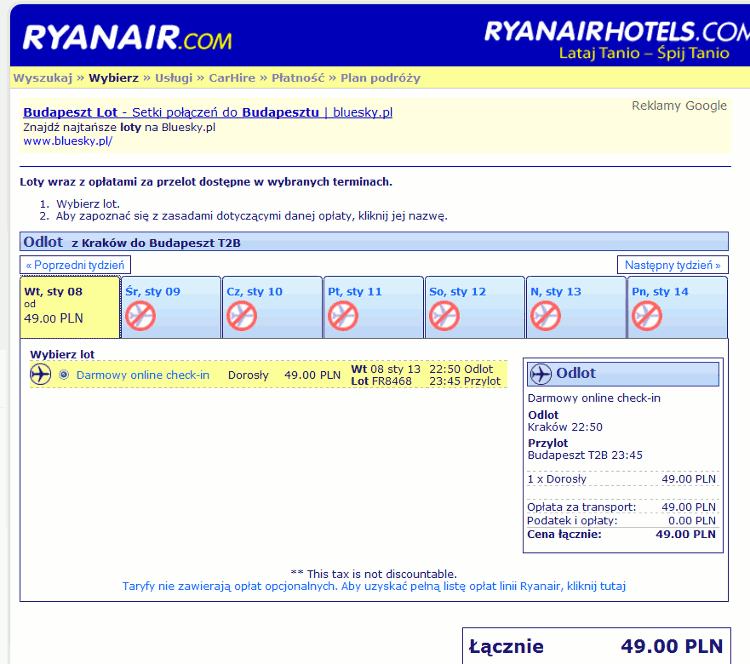
Task: Go to Następny tydzień (next week)
Action: point(673,265)
